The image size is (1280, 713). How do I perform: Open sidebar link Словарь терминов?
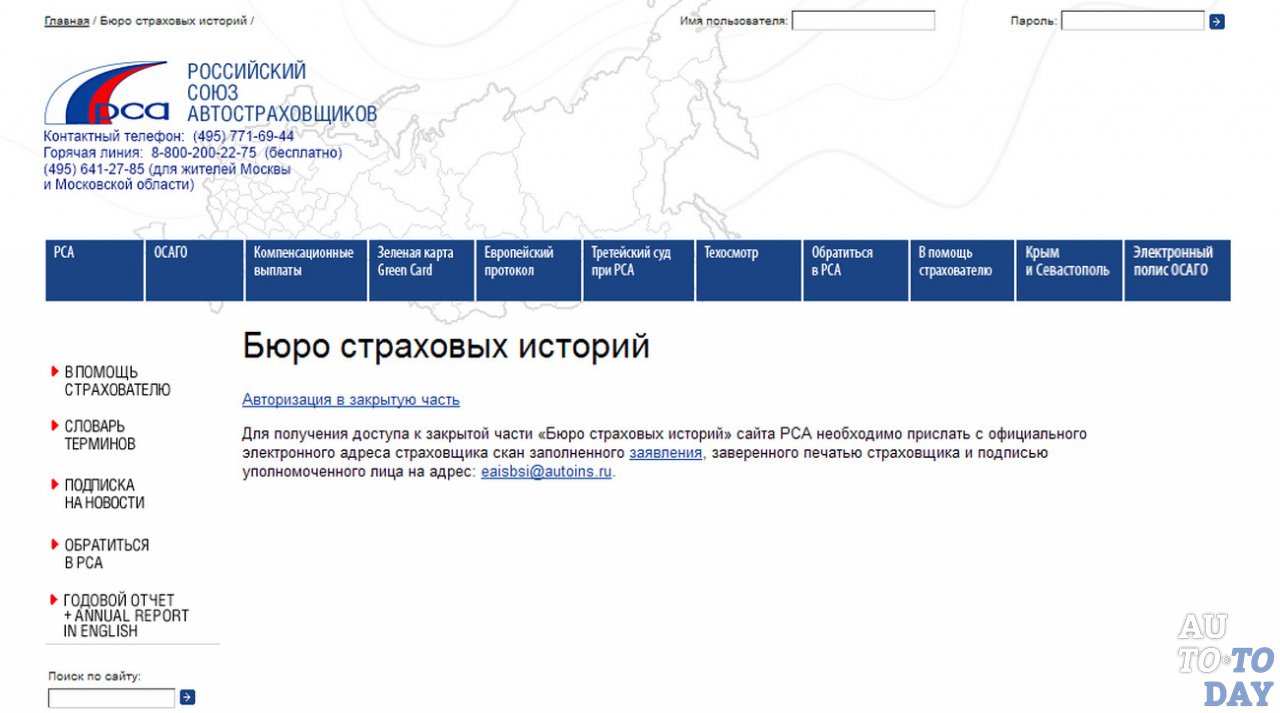(100, 435)
